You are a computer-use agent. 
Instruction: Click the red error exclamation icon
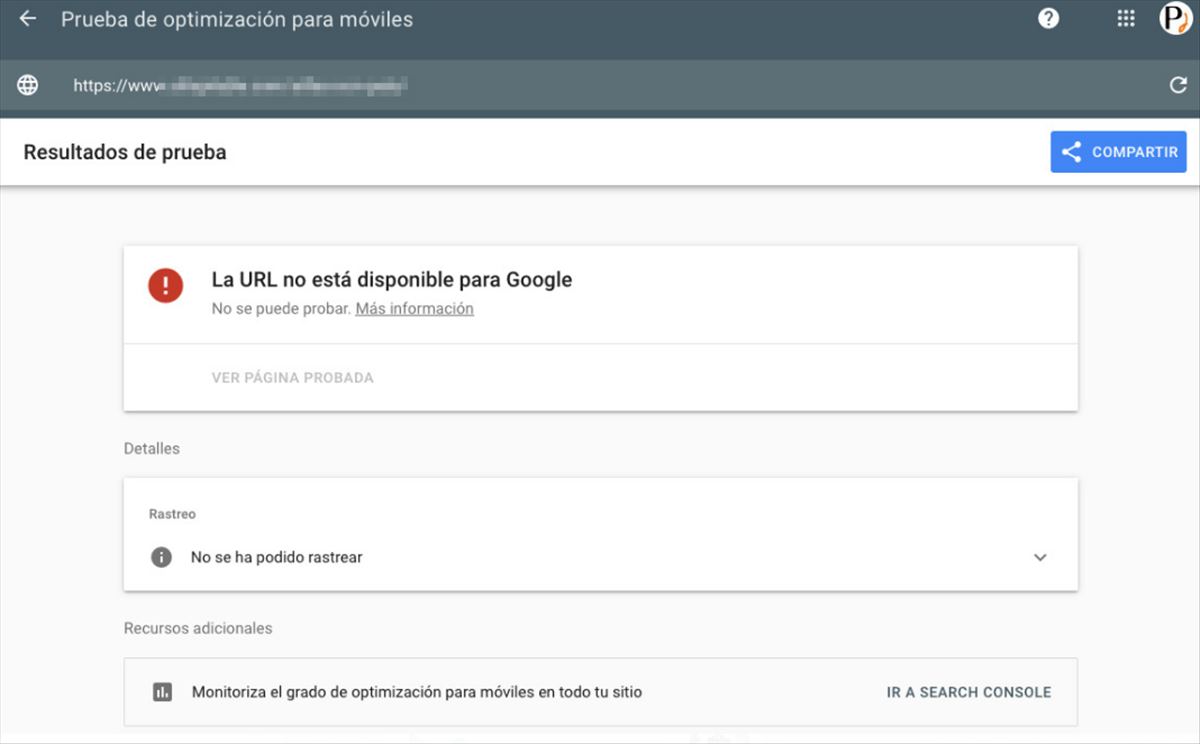click(165, 285)
